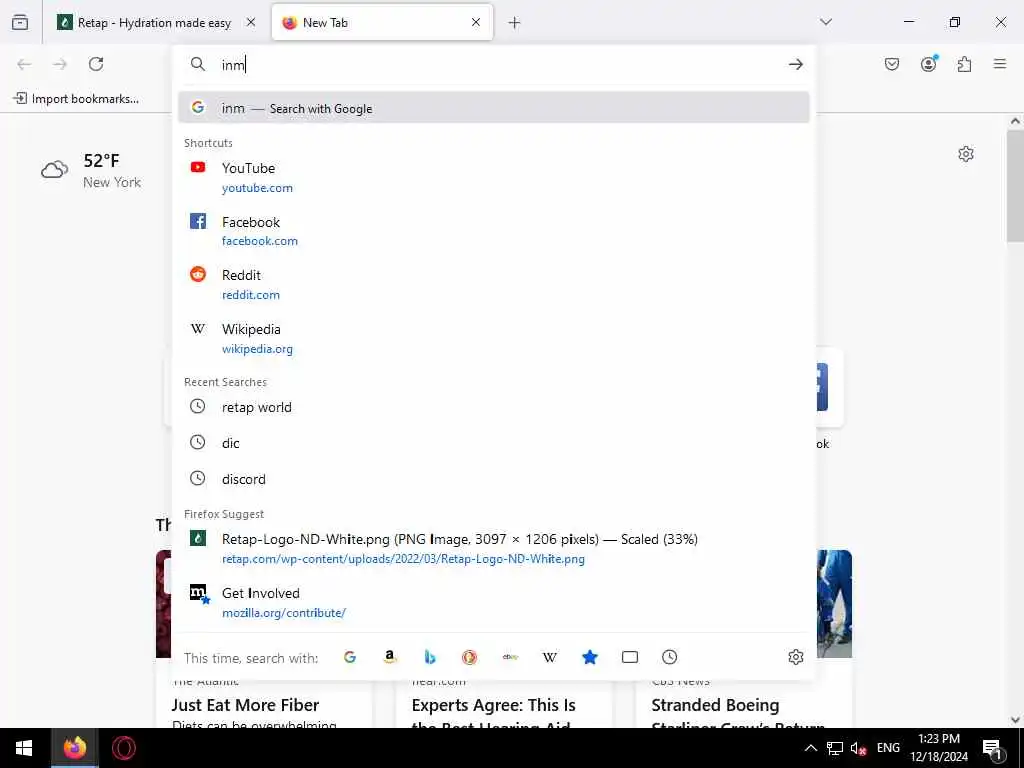This screenshot has width=1024, height=768.
Task: Open weather widget cloud icon
Action: point(54,170)
